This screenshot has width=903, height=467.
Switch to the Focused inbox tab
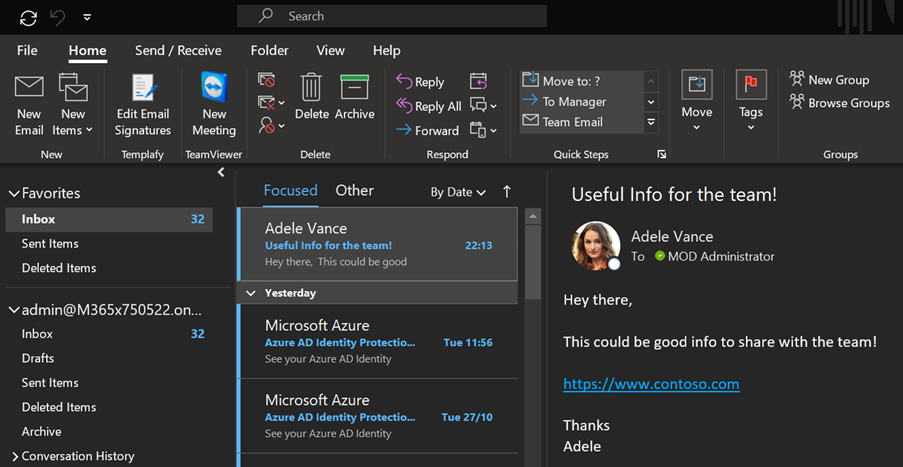(x=290, y=191)
